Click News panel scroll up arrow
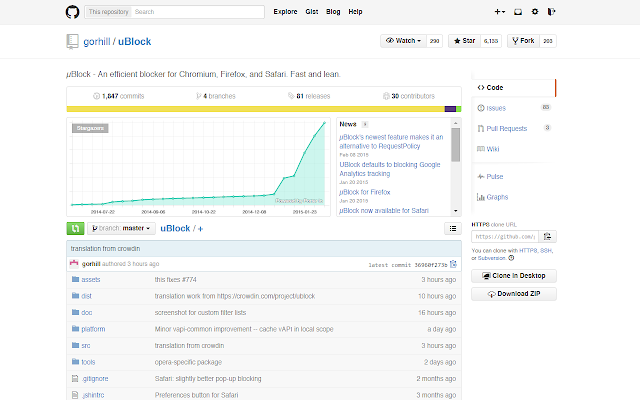Viewport: 640px width, 400px height. (456, 123)
